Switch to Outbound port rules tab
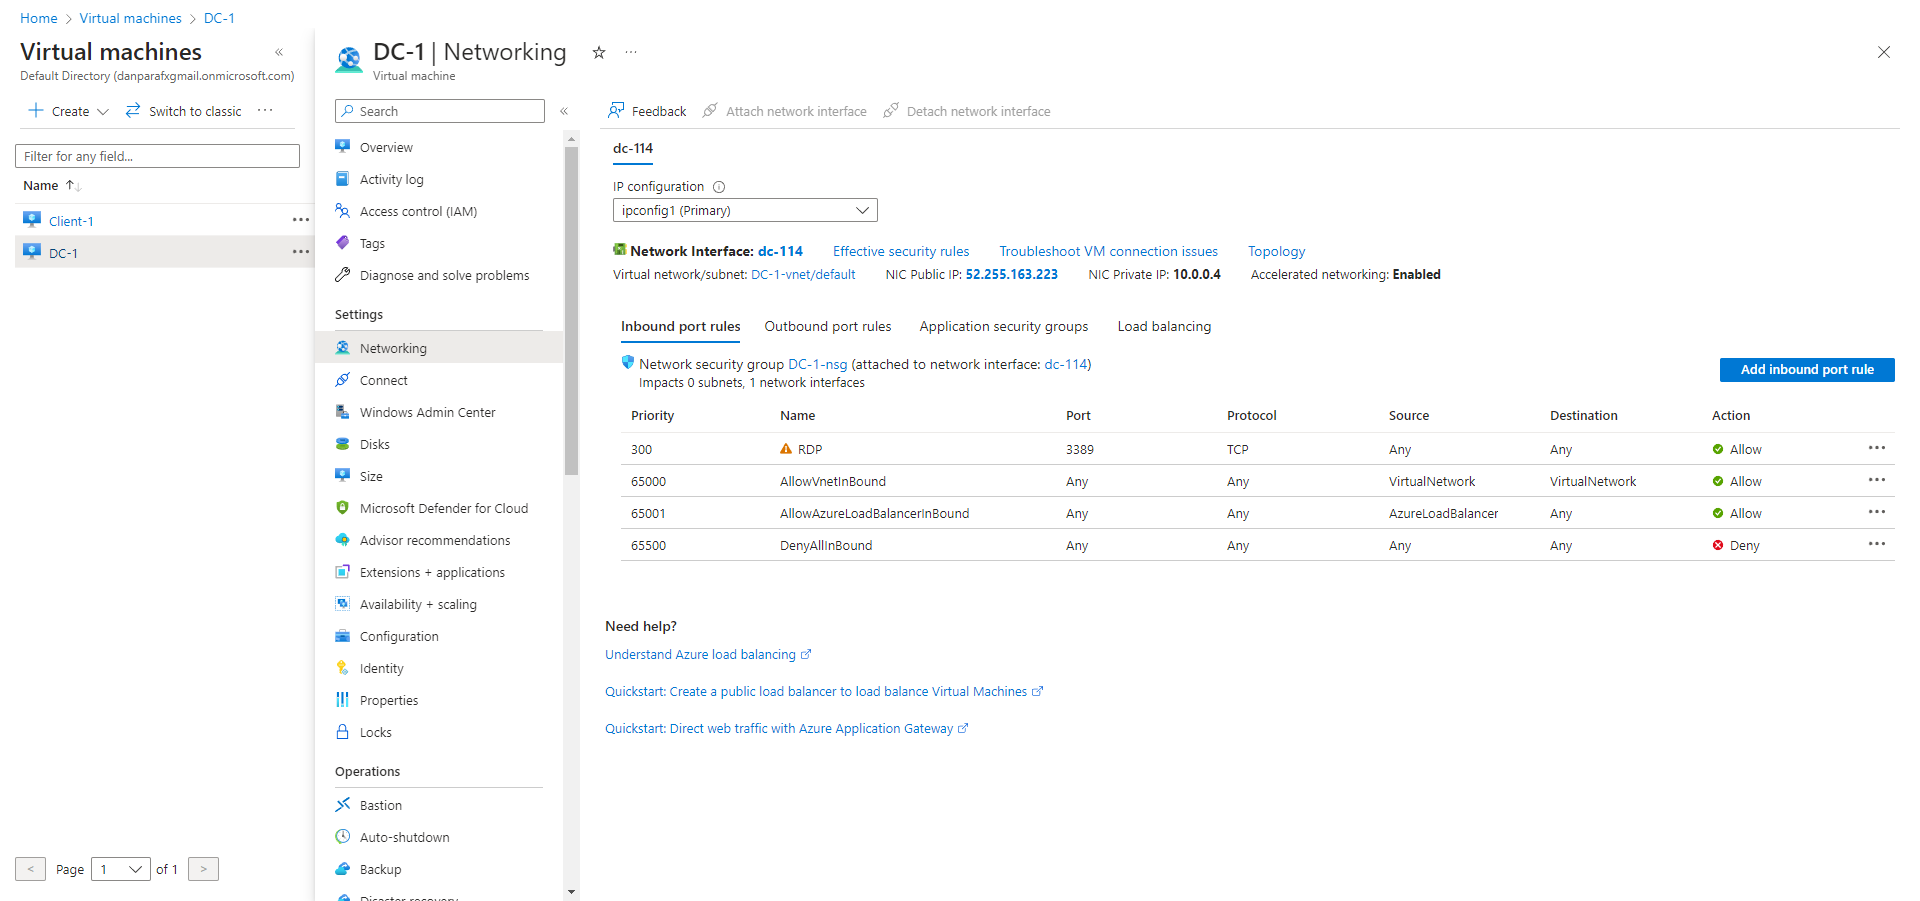The image size is (1920, 901). [x=828, y=326]
